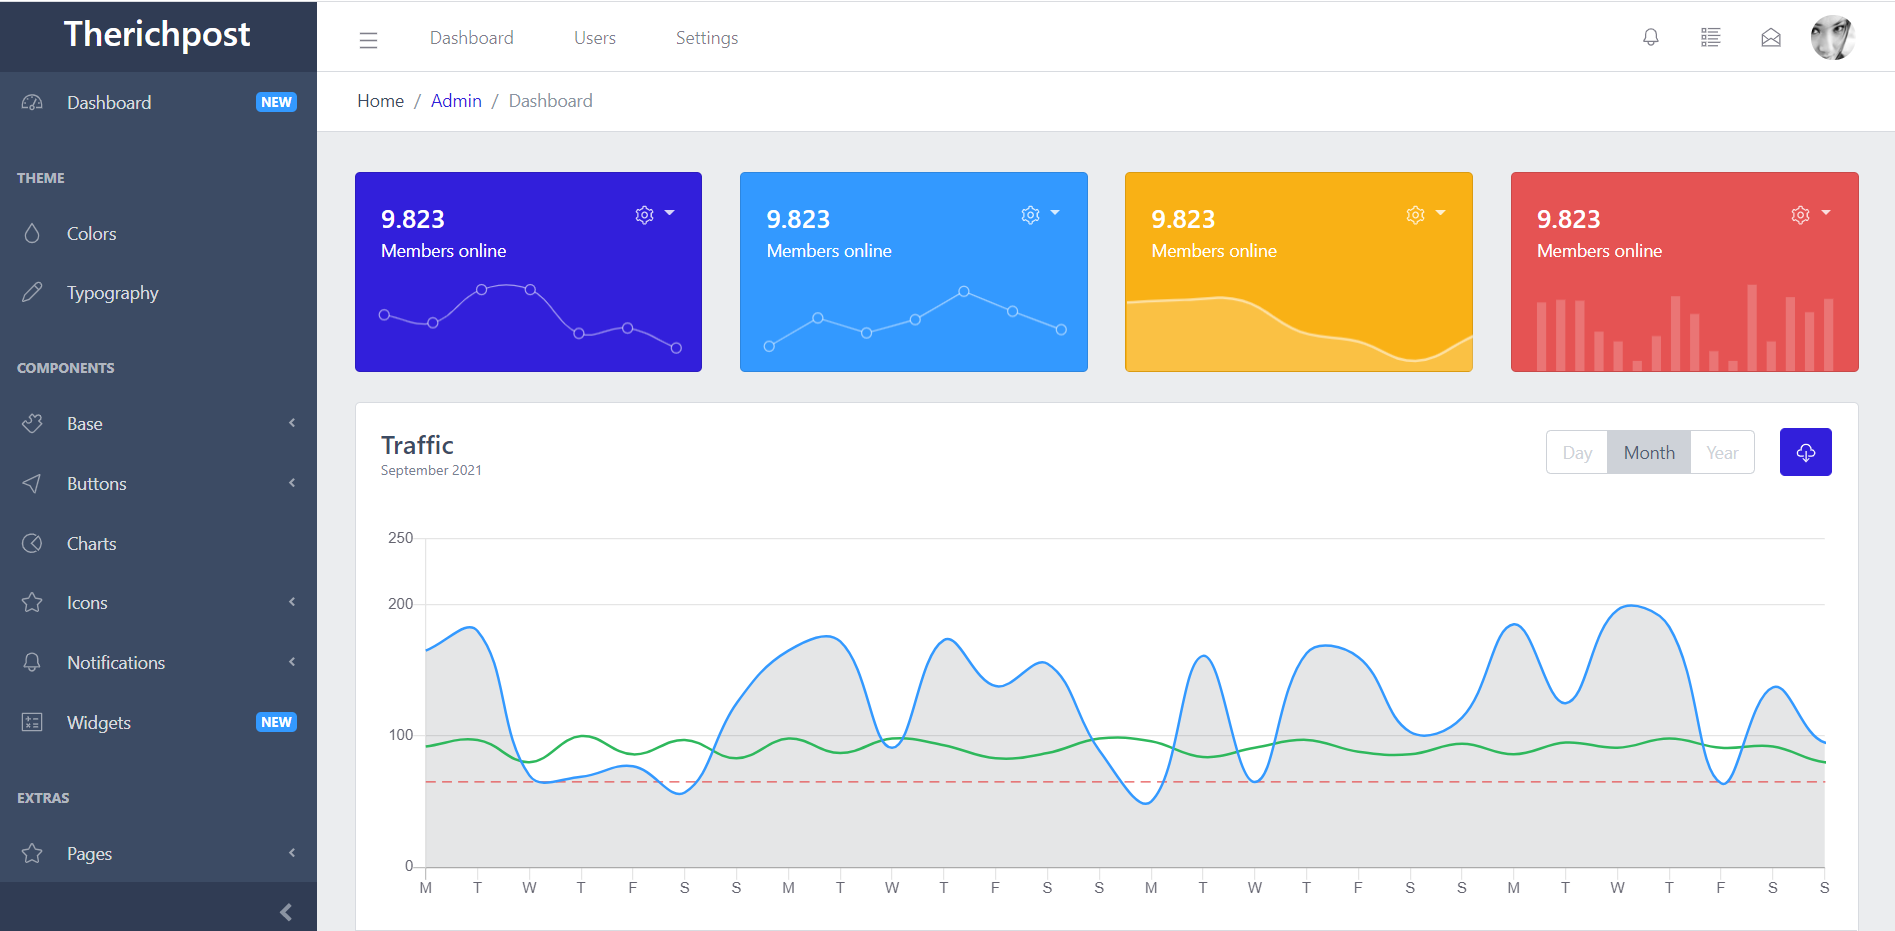
Task: Open the notifications bell icon
Action: (1650, 37)
